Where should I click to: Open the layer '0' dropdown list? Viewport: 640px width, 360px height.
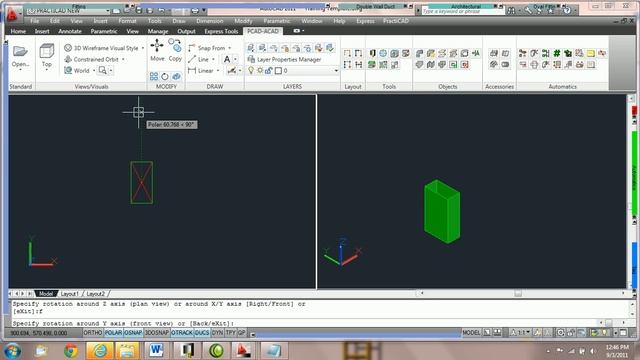pyautogui.click(x=336, y=71)
